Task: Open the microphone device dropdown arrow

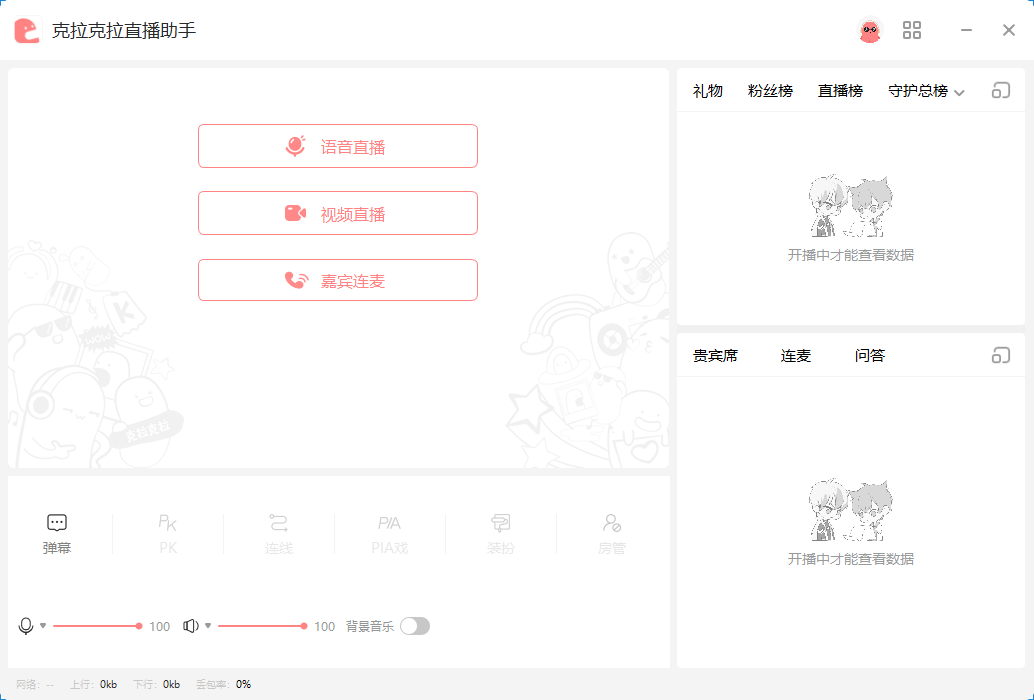Action: pyautogui.click(x=41, y=625)
